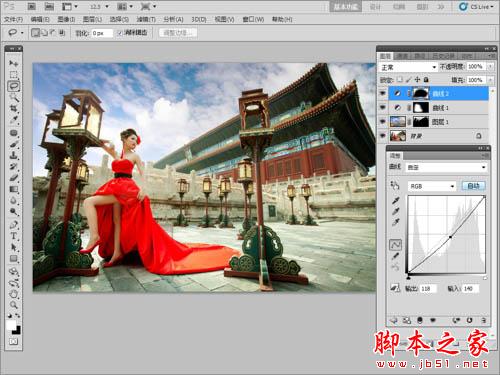Select the Eraser tool
The height and width of the screenshot is (375, 500).
point(13,177)
